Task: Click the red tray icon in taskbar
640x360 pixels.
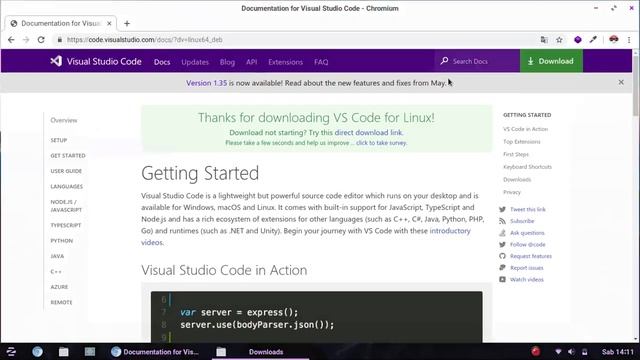Action: (x=536, y=351)
